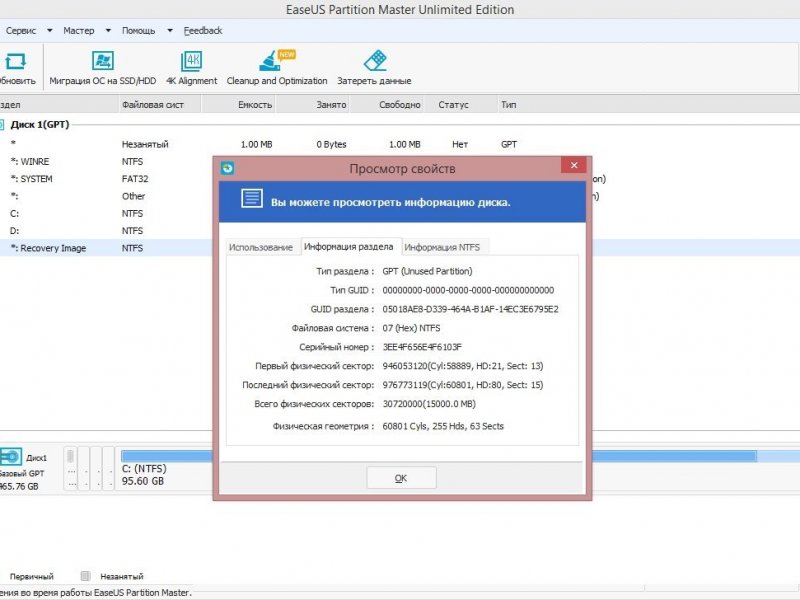Image resolution: width=800 pixels, height=600 pixels.
Task: Select the unallocated 1.00 MB partition row
Action: 400,144
